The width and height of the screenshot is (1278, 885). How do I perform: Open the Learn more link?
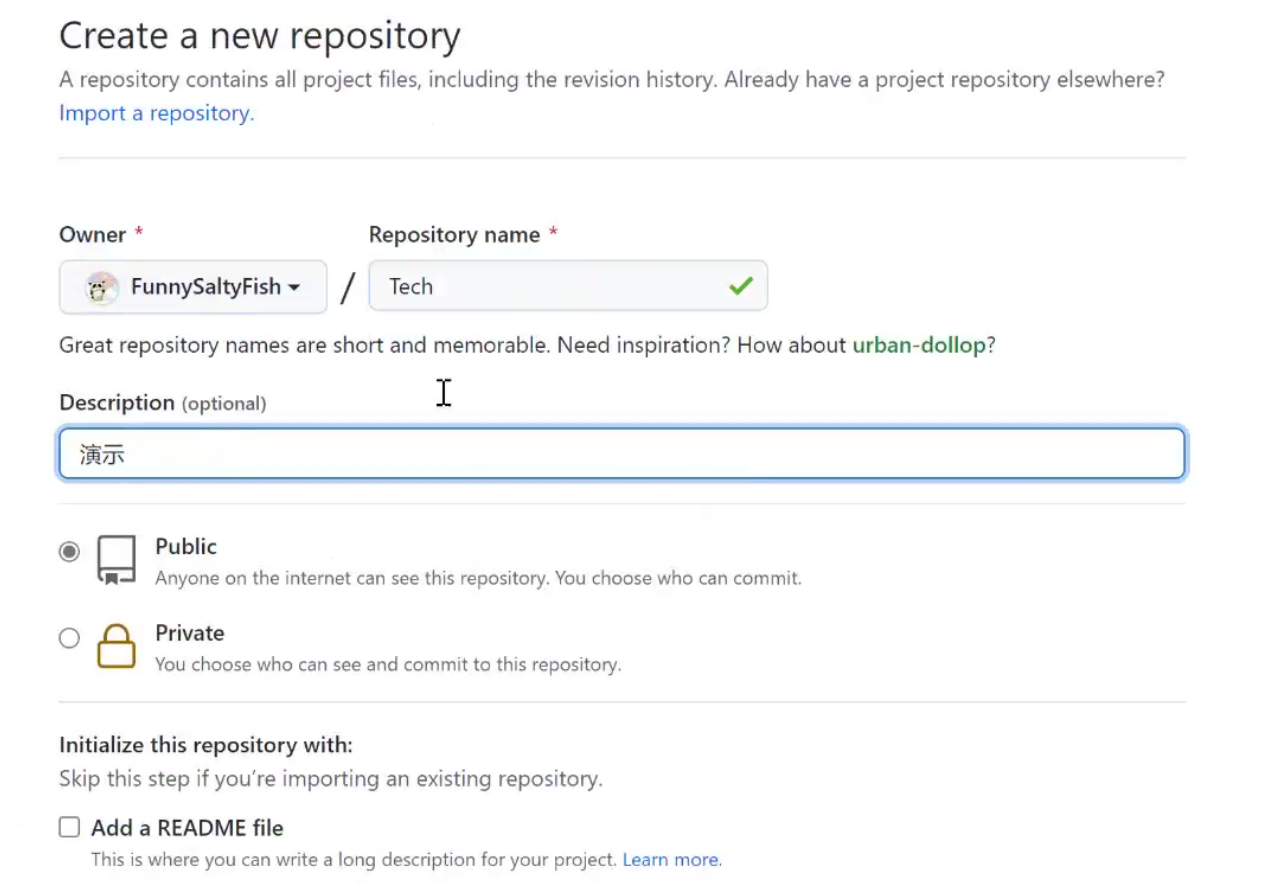coord(672,859)
